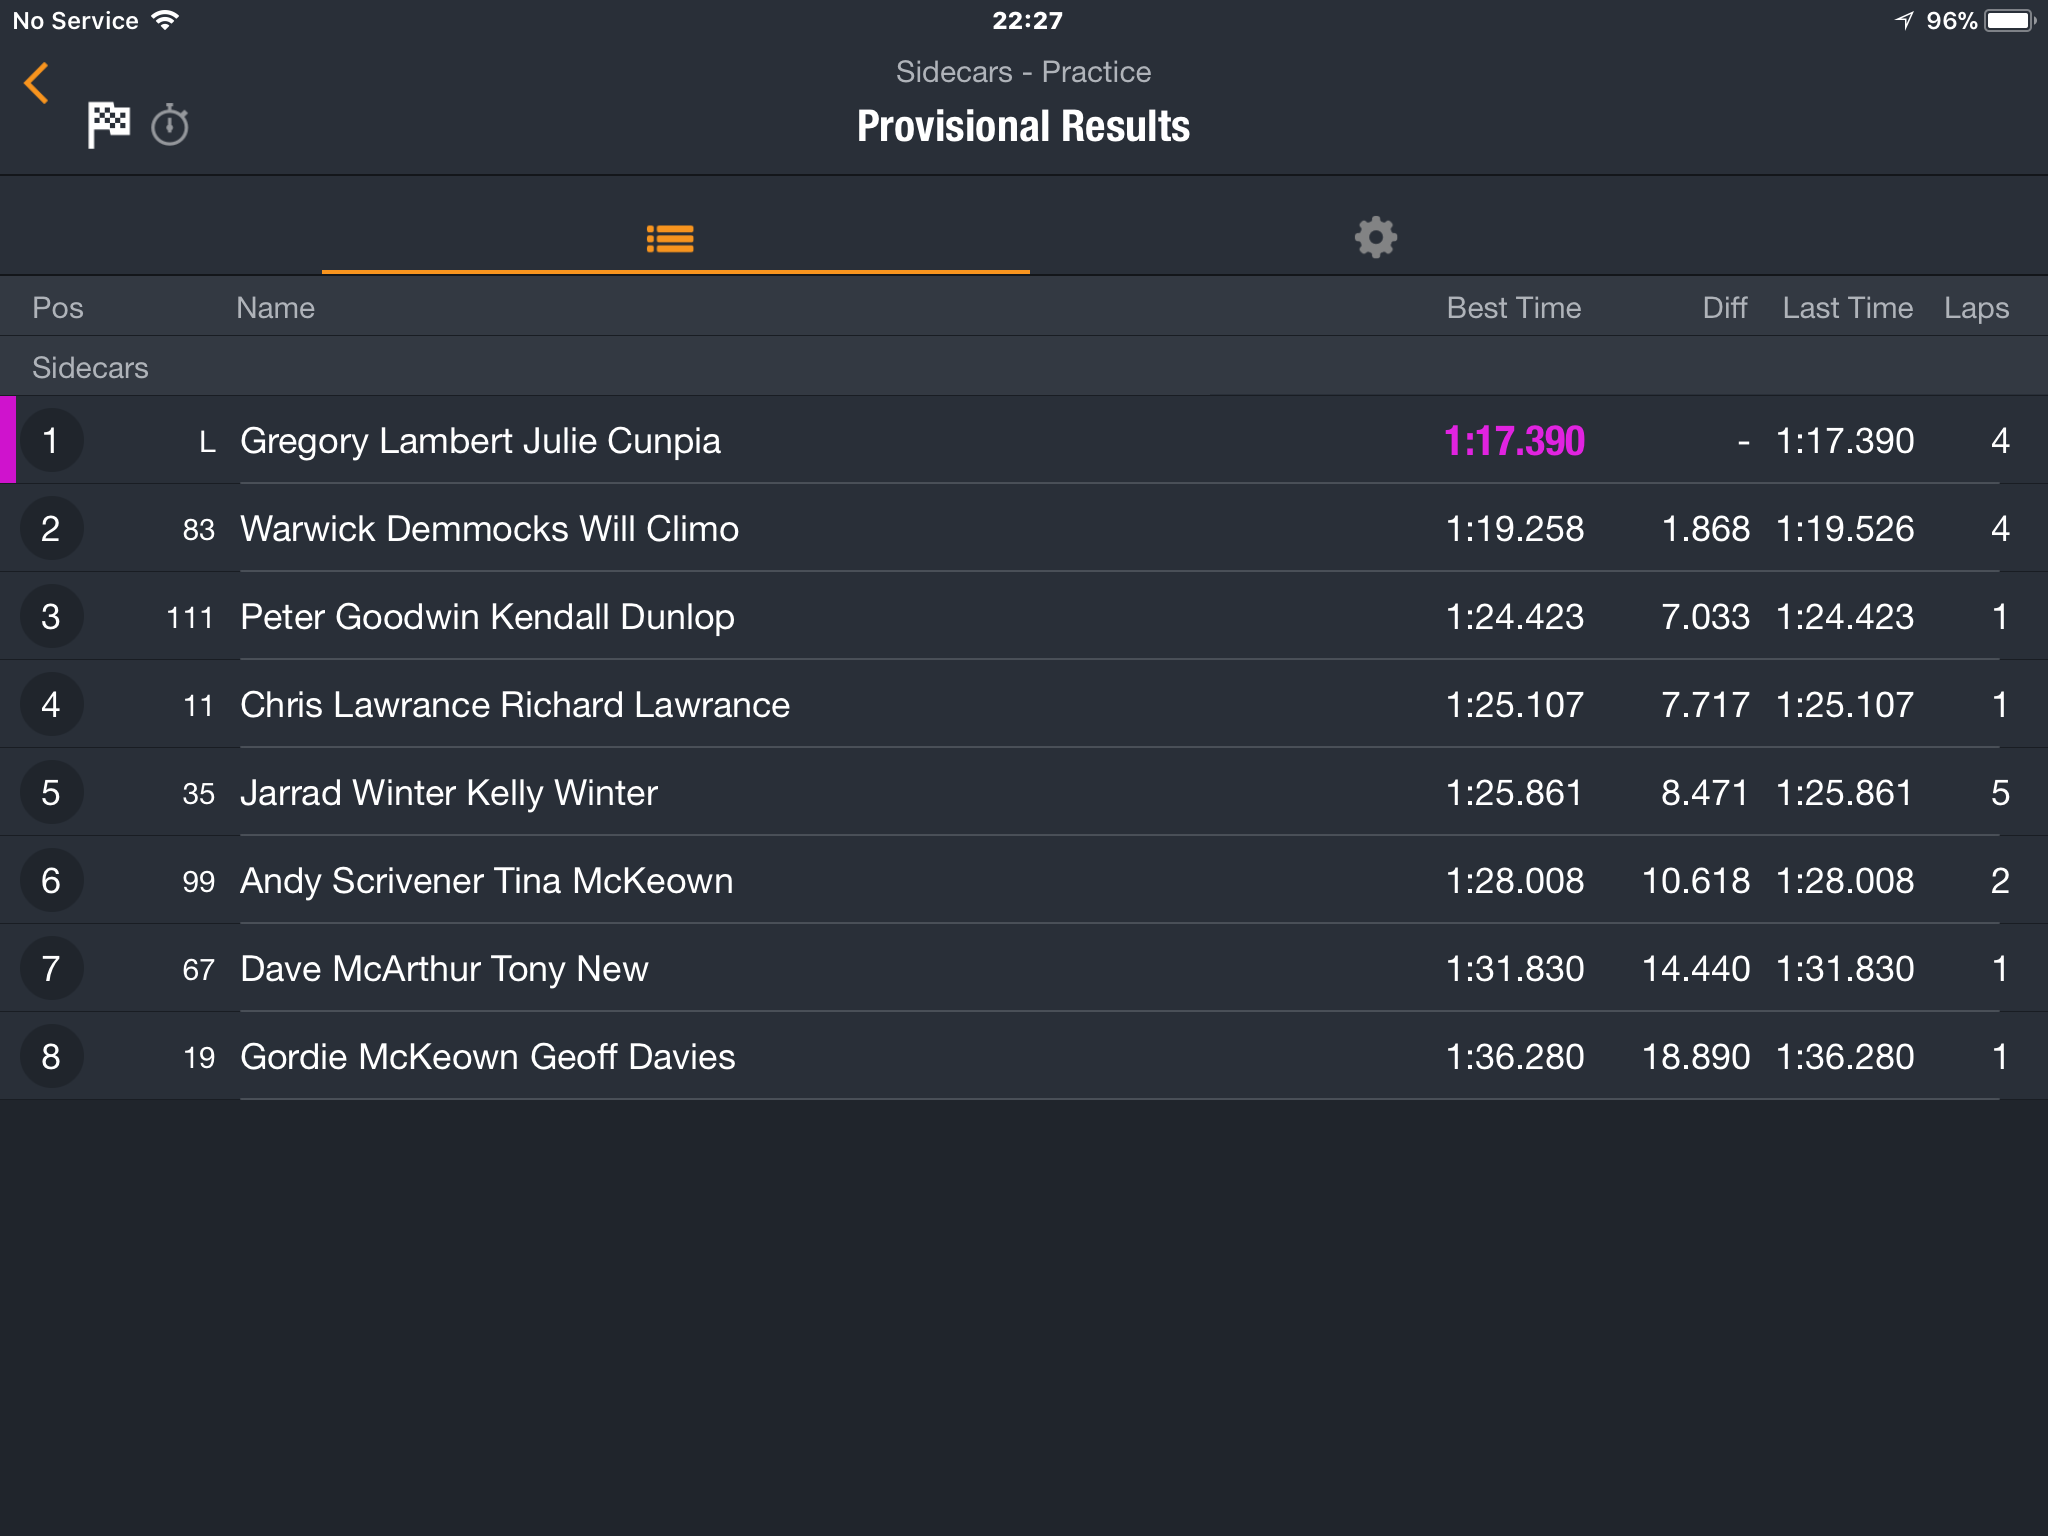Select Gordie McKeown Geoff Davies row

click(1024, 1056)
